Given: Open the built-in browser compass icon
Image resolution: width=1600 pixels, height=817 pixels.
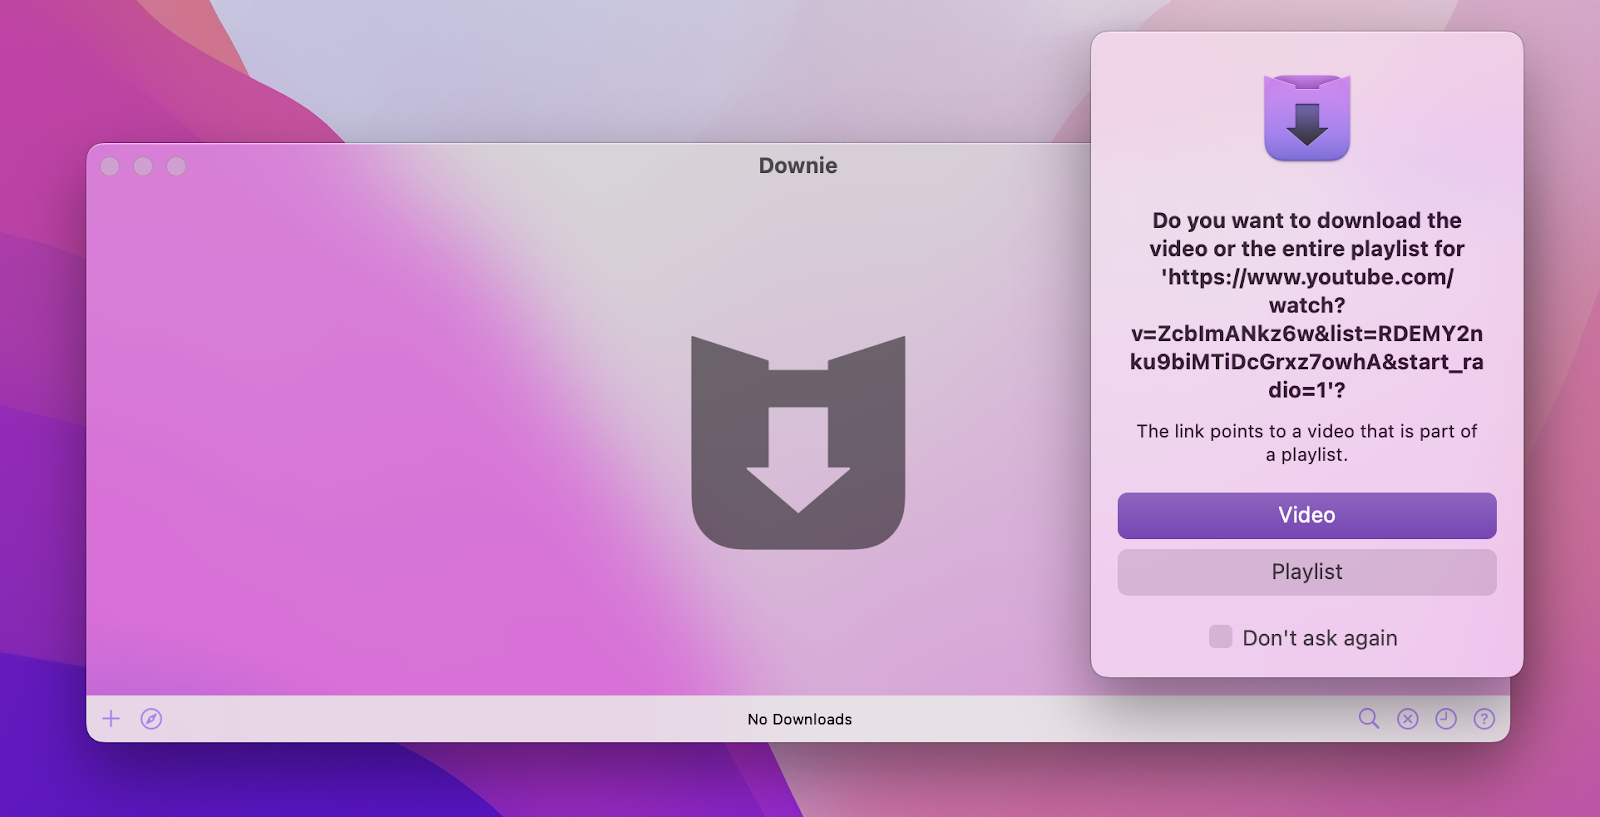Looking at the screenshot, I should pyautogui.click(x=151, y=719).
